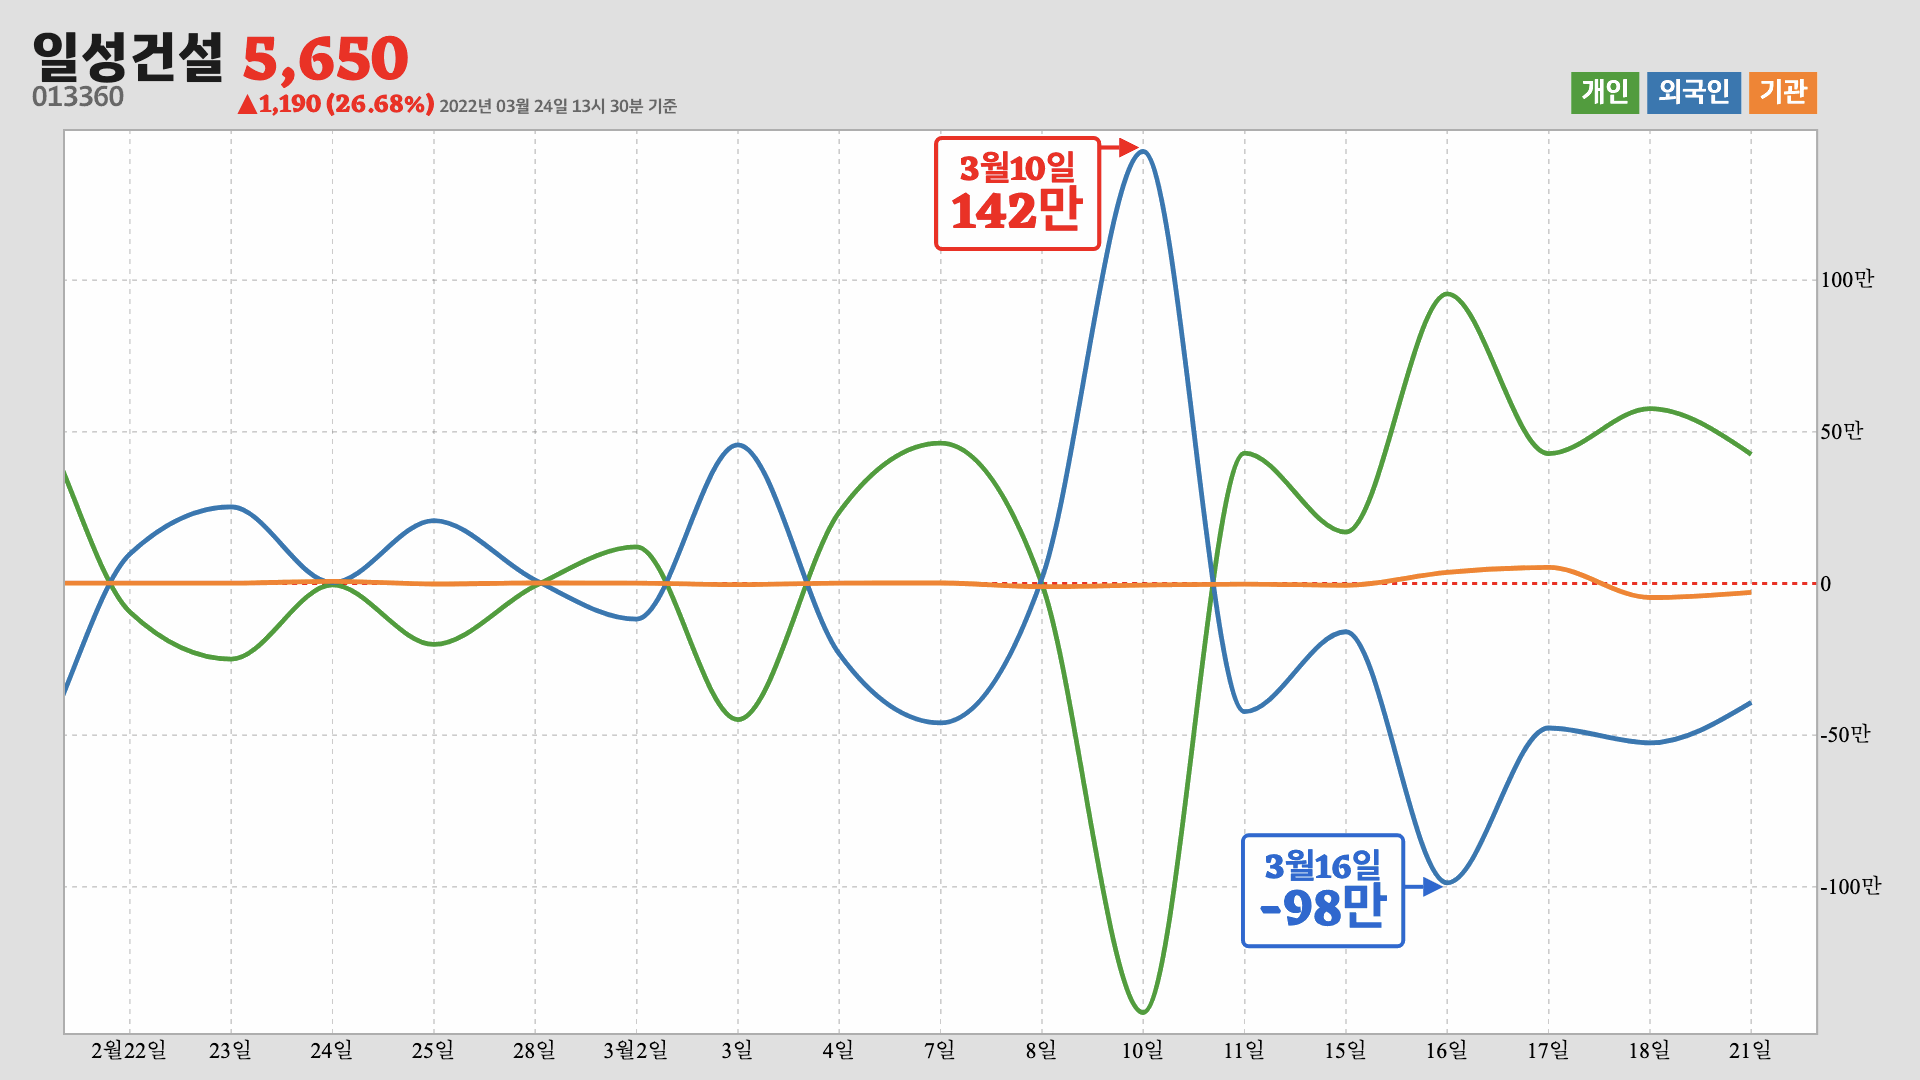Viewport: 1920px width, 1080px height.
Task: Click the -100만 y-axis label
Action: coord(1851,887)
